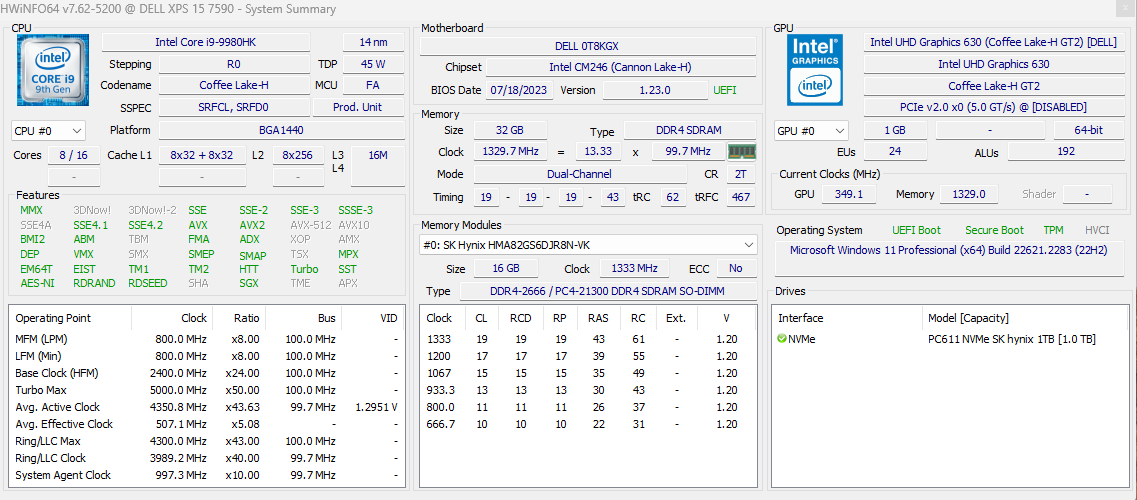Click the green memory module icon
1137x500 pixels.
click(742, 152)
